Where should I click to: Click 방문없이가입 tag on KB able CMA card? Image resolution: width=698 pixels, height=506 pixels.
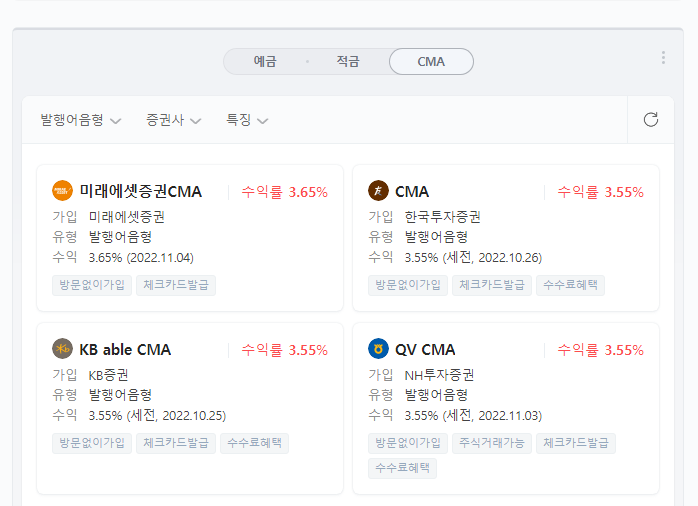pos(92,443)
